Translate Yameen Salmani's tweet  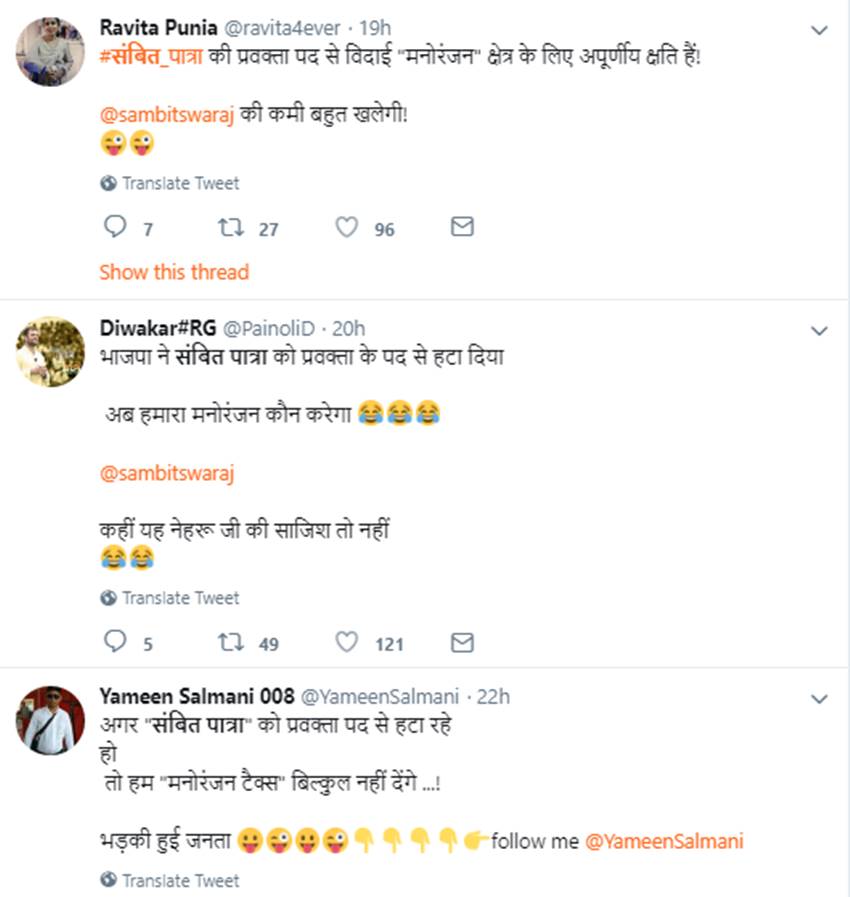(x=180, y=881)
